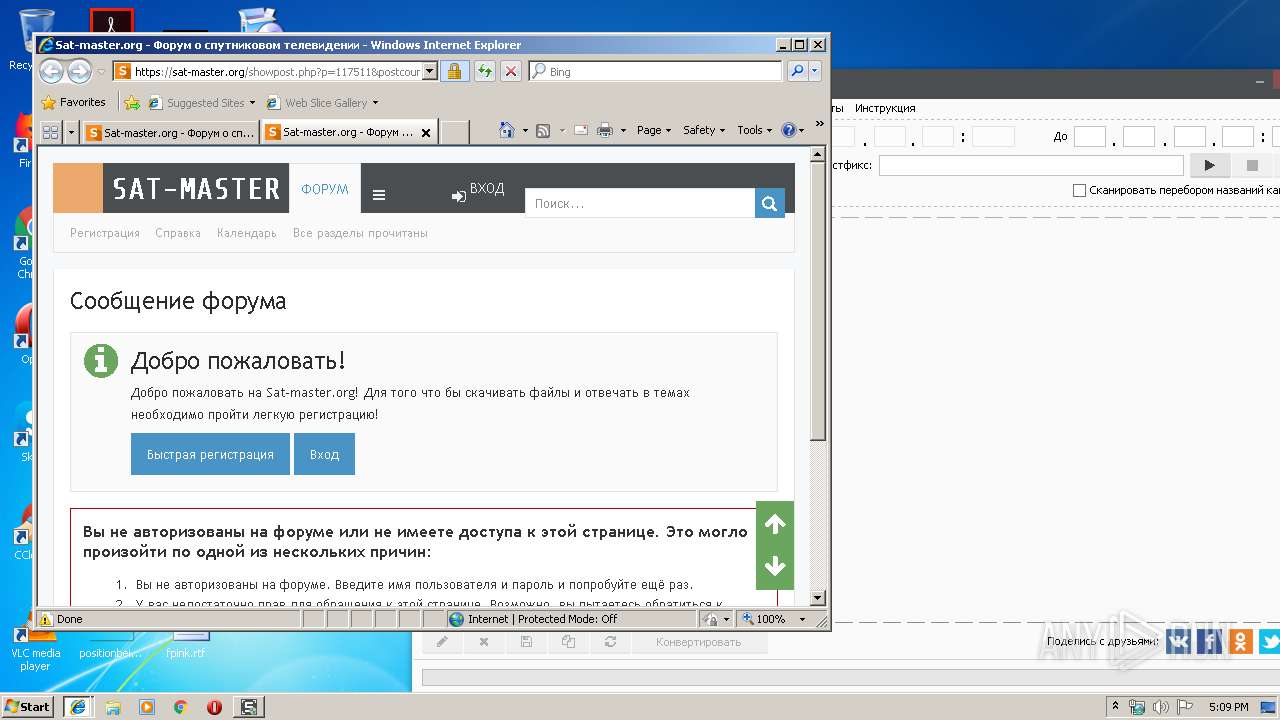1280x720 pixels.
Task: Click the ВХОД login link in header
Action: coord(478,189)
